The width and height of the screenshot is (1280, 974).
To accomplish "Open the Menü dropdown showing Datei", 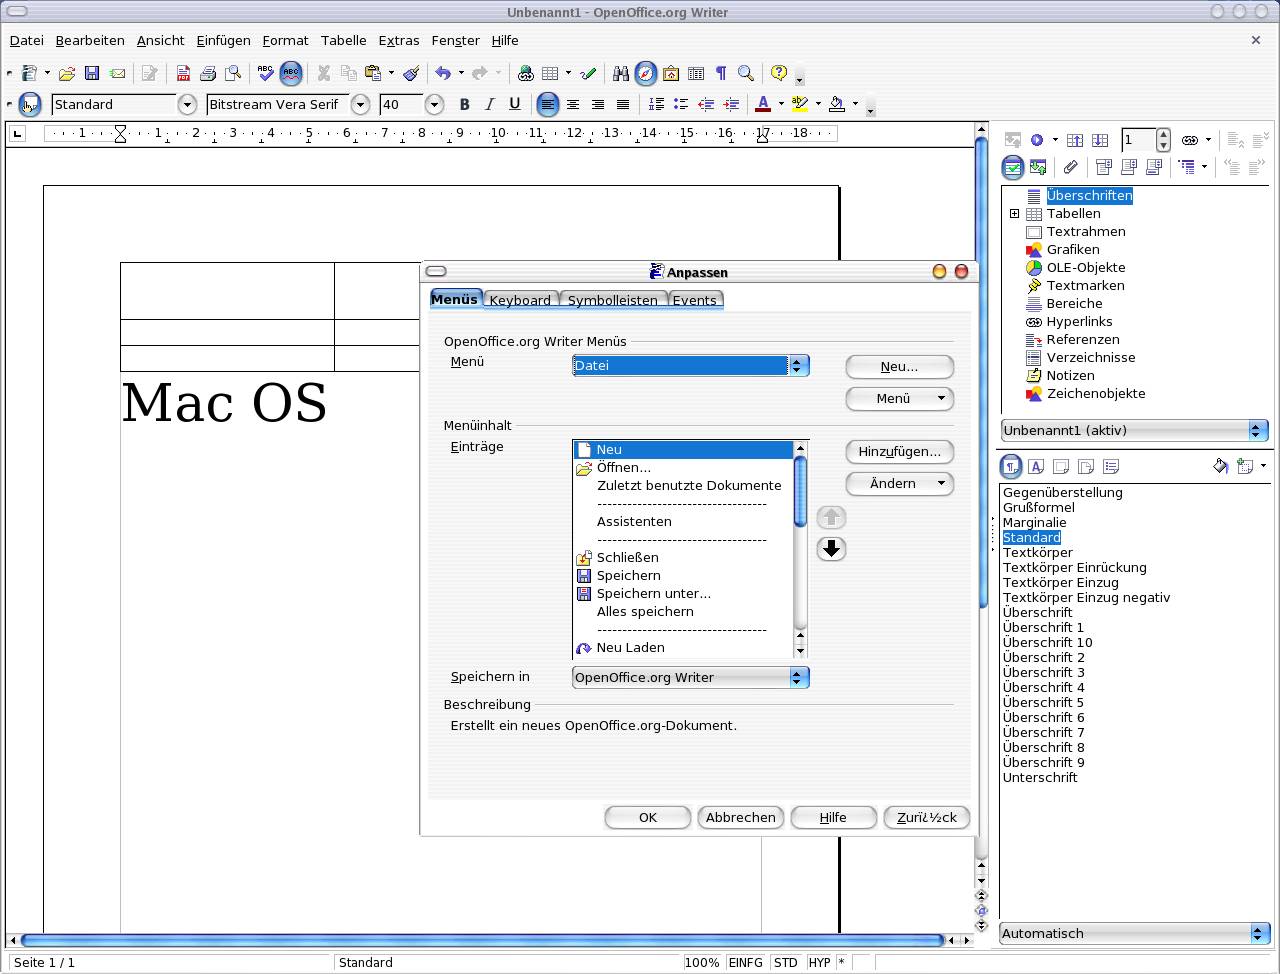I will coord(690,365).
